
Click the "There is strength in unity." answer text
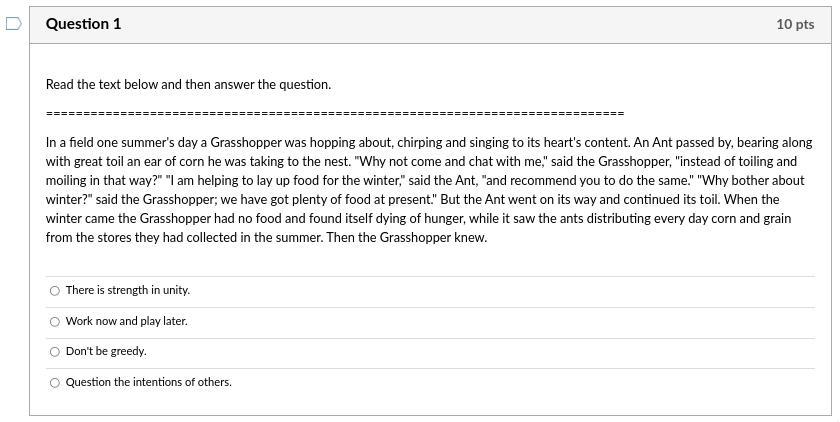tap(128, 290)
